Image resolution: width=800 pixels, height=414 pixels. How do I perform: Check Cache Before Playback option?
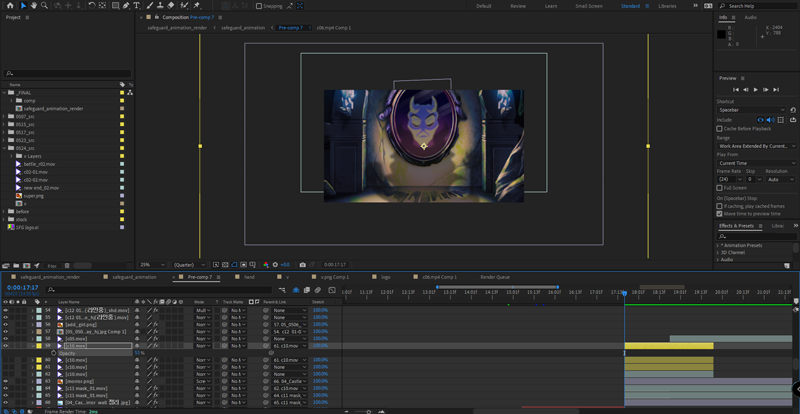[x=720, y=129]
